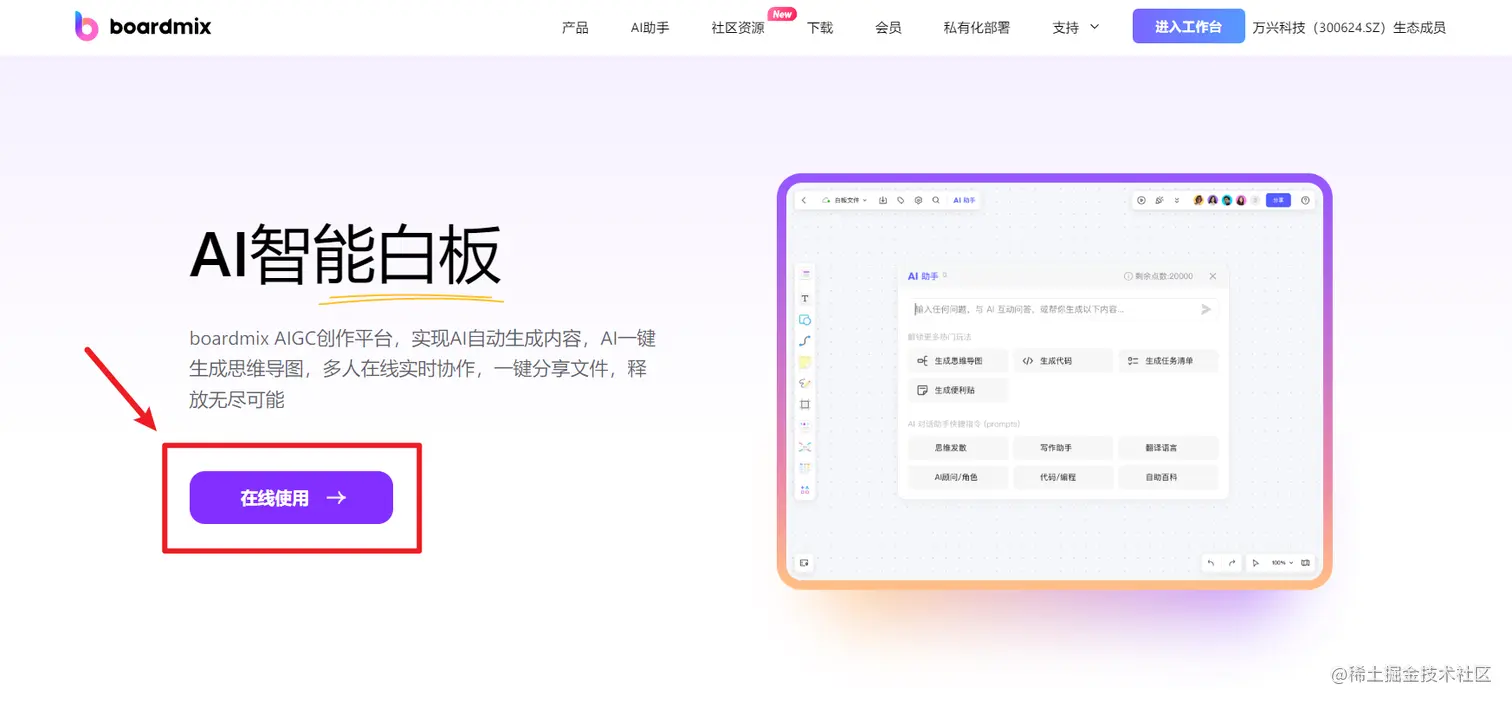The width and height of the screenshot is (1512, 705).
Task: Click 万兴科技（300624.SZ）生态成员 text
Action: coord(1349,27)
